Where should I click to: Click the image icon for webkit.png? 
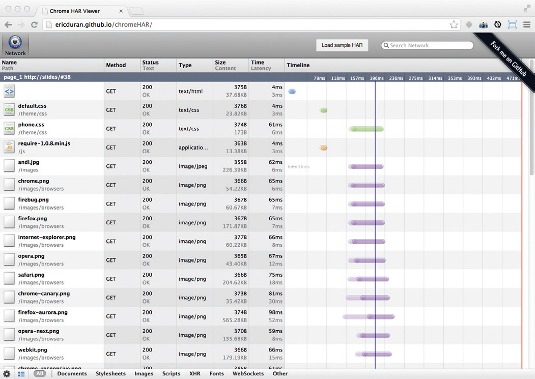click(x=9, y=354)
